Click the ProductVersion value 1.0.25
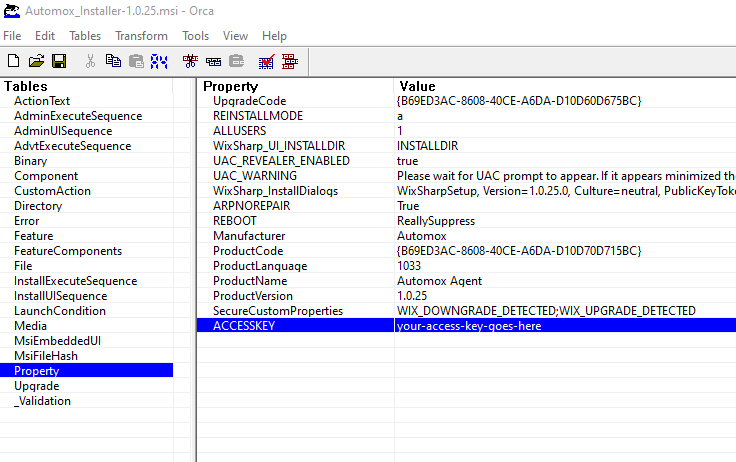This screenshot has height=462, width=736. [x=412, y=296]
